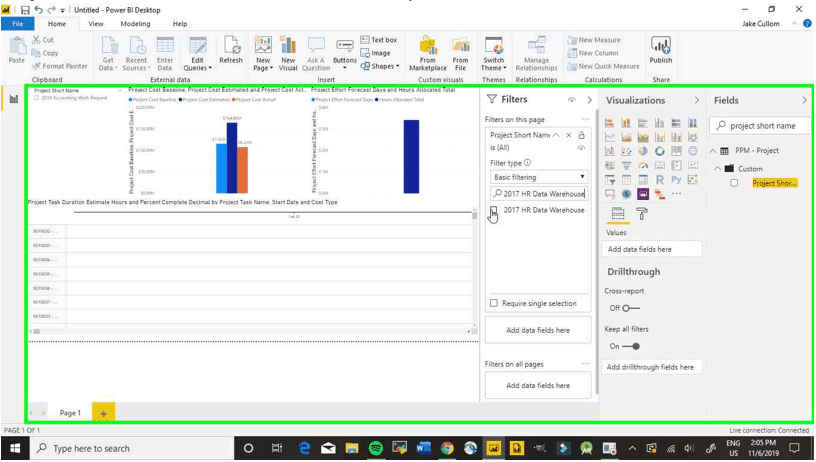The width and height of the screenshot is (816, 462).
Task: Click the filter search field
Action: click(x=539, y=194)
